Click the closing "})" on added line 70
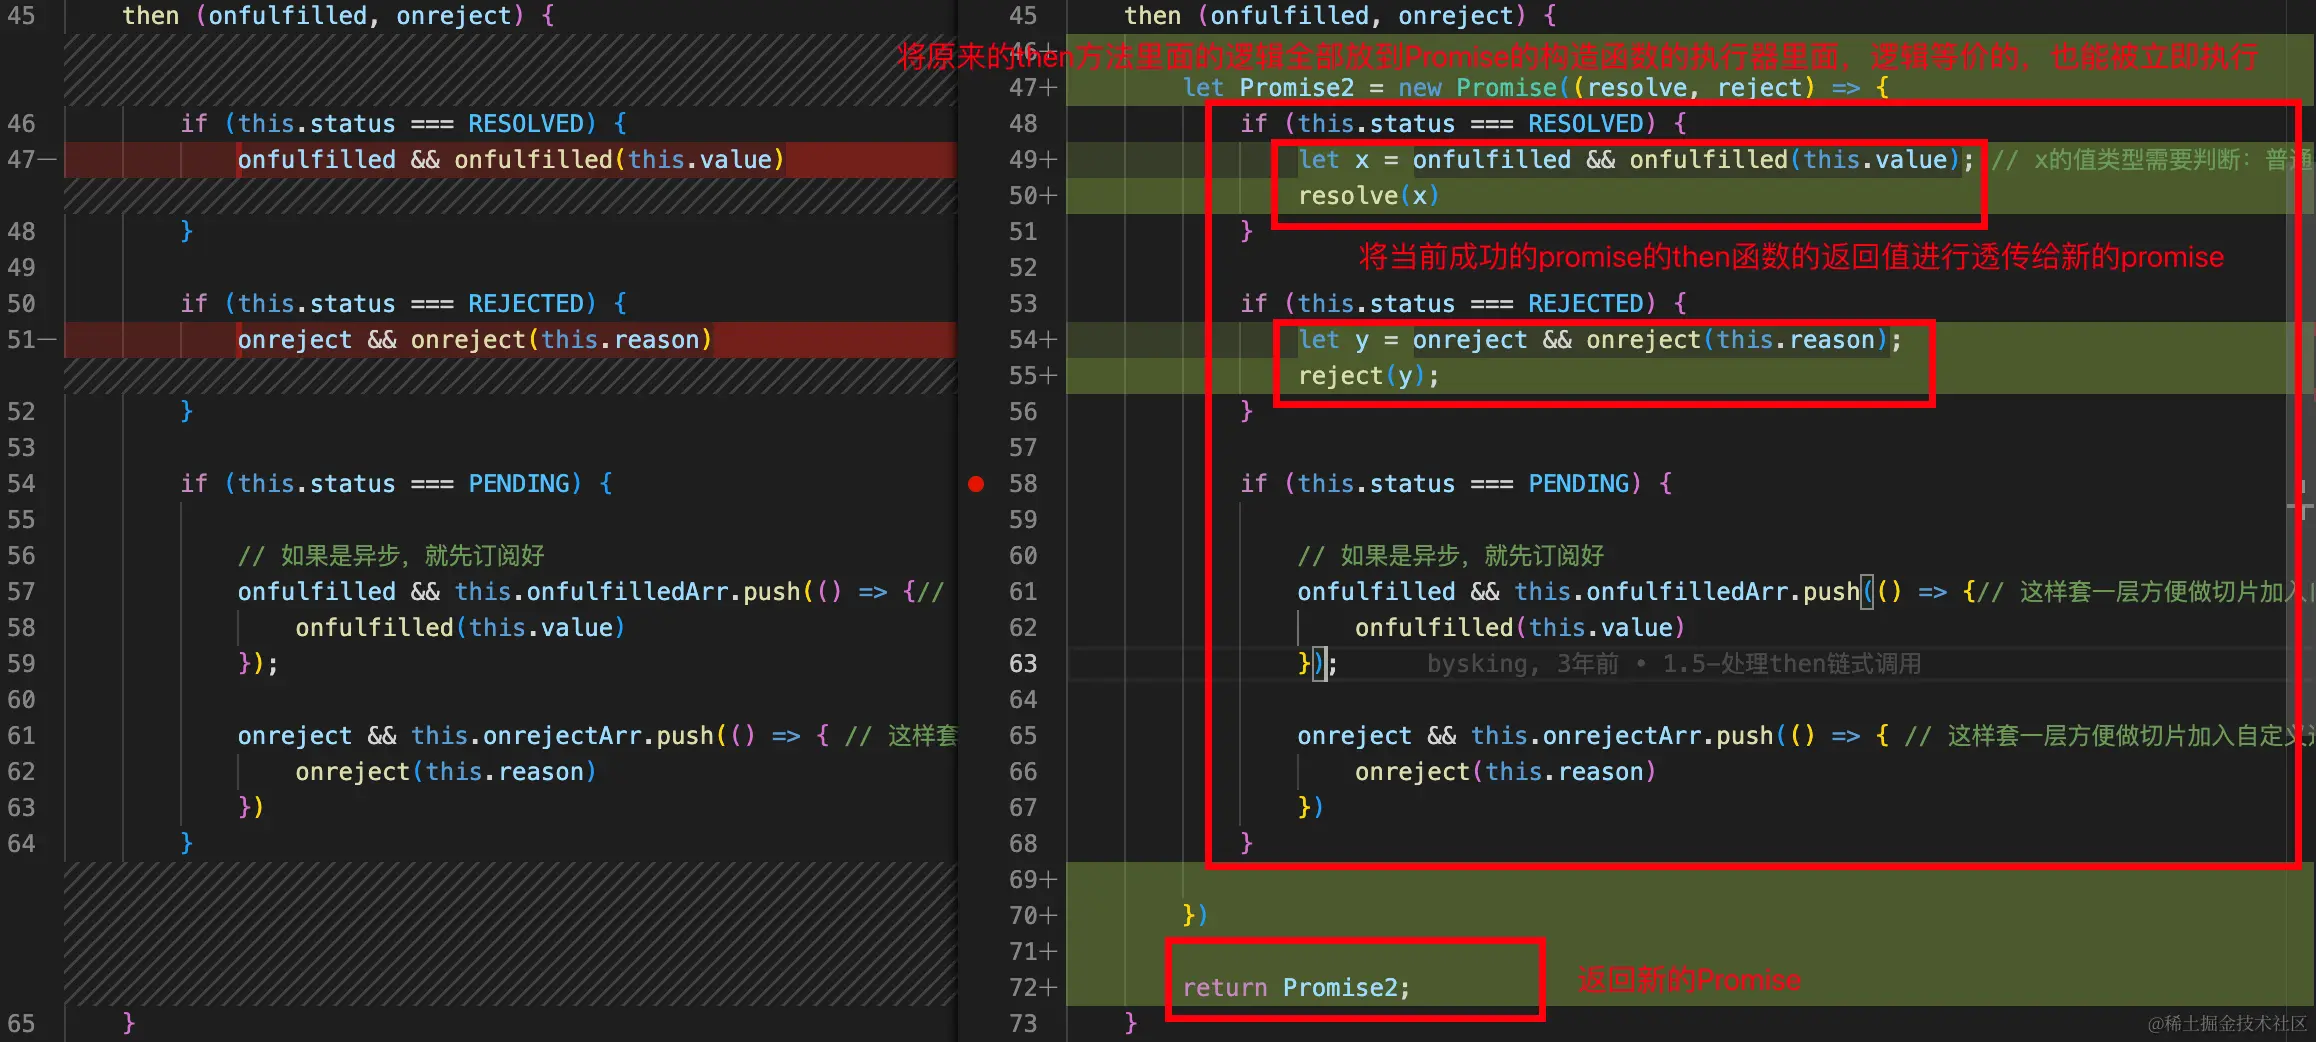This screenshot has height=1042, width=2316. [x=1196, y=916]
